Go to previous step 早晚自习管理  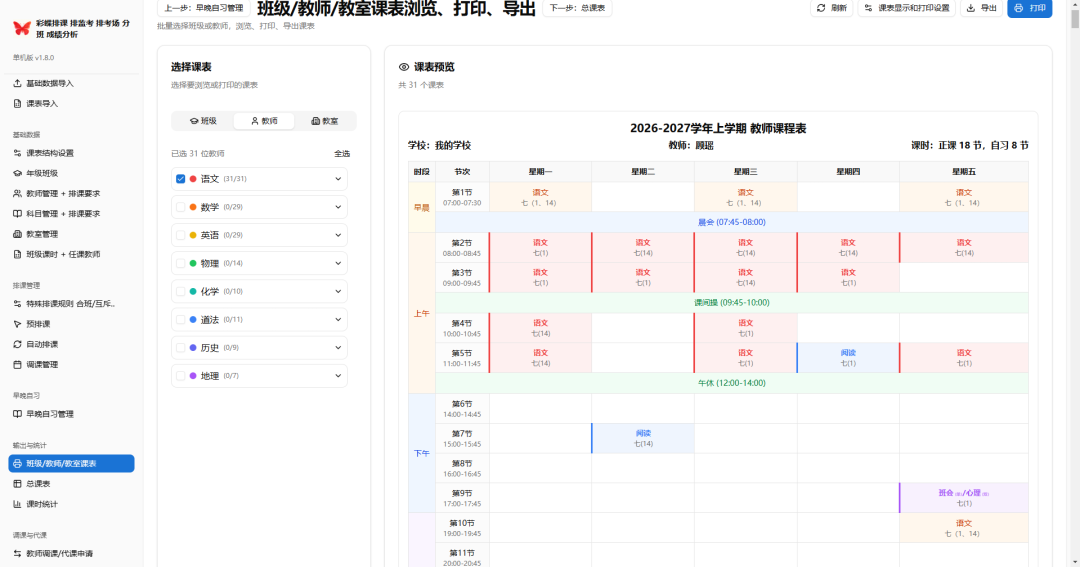tap(204, 8)
